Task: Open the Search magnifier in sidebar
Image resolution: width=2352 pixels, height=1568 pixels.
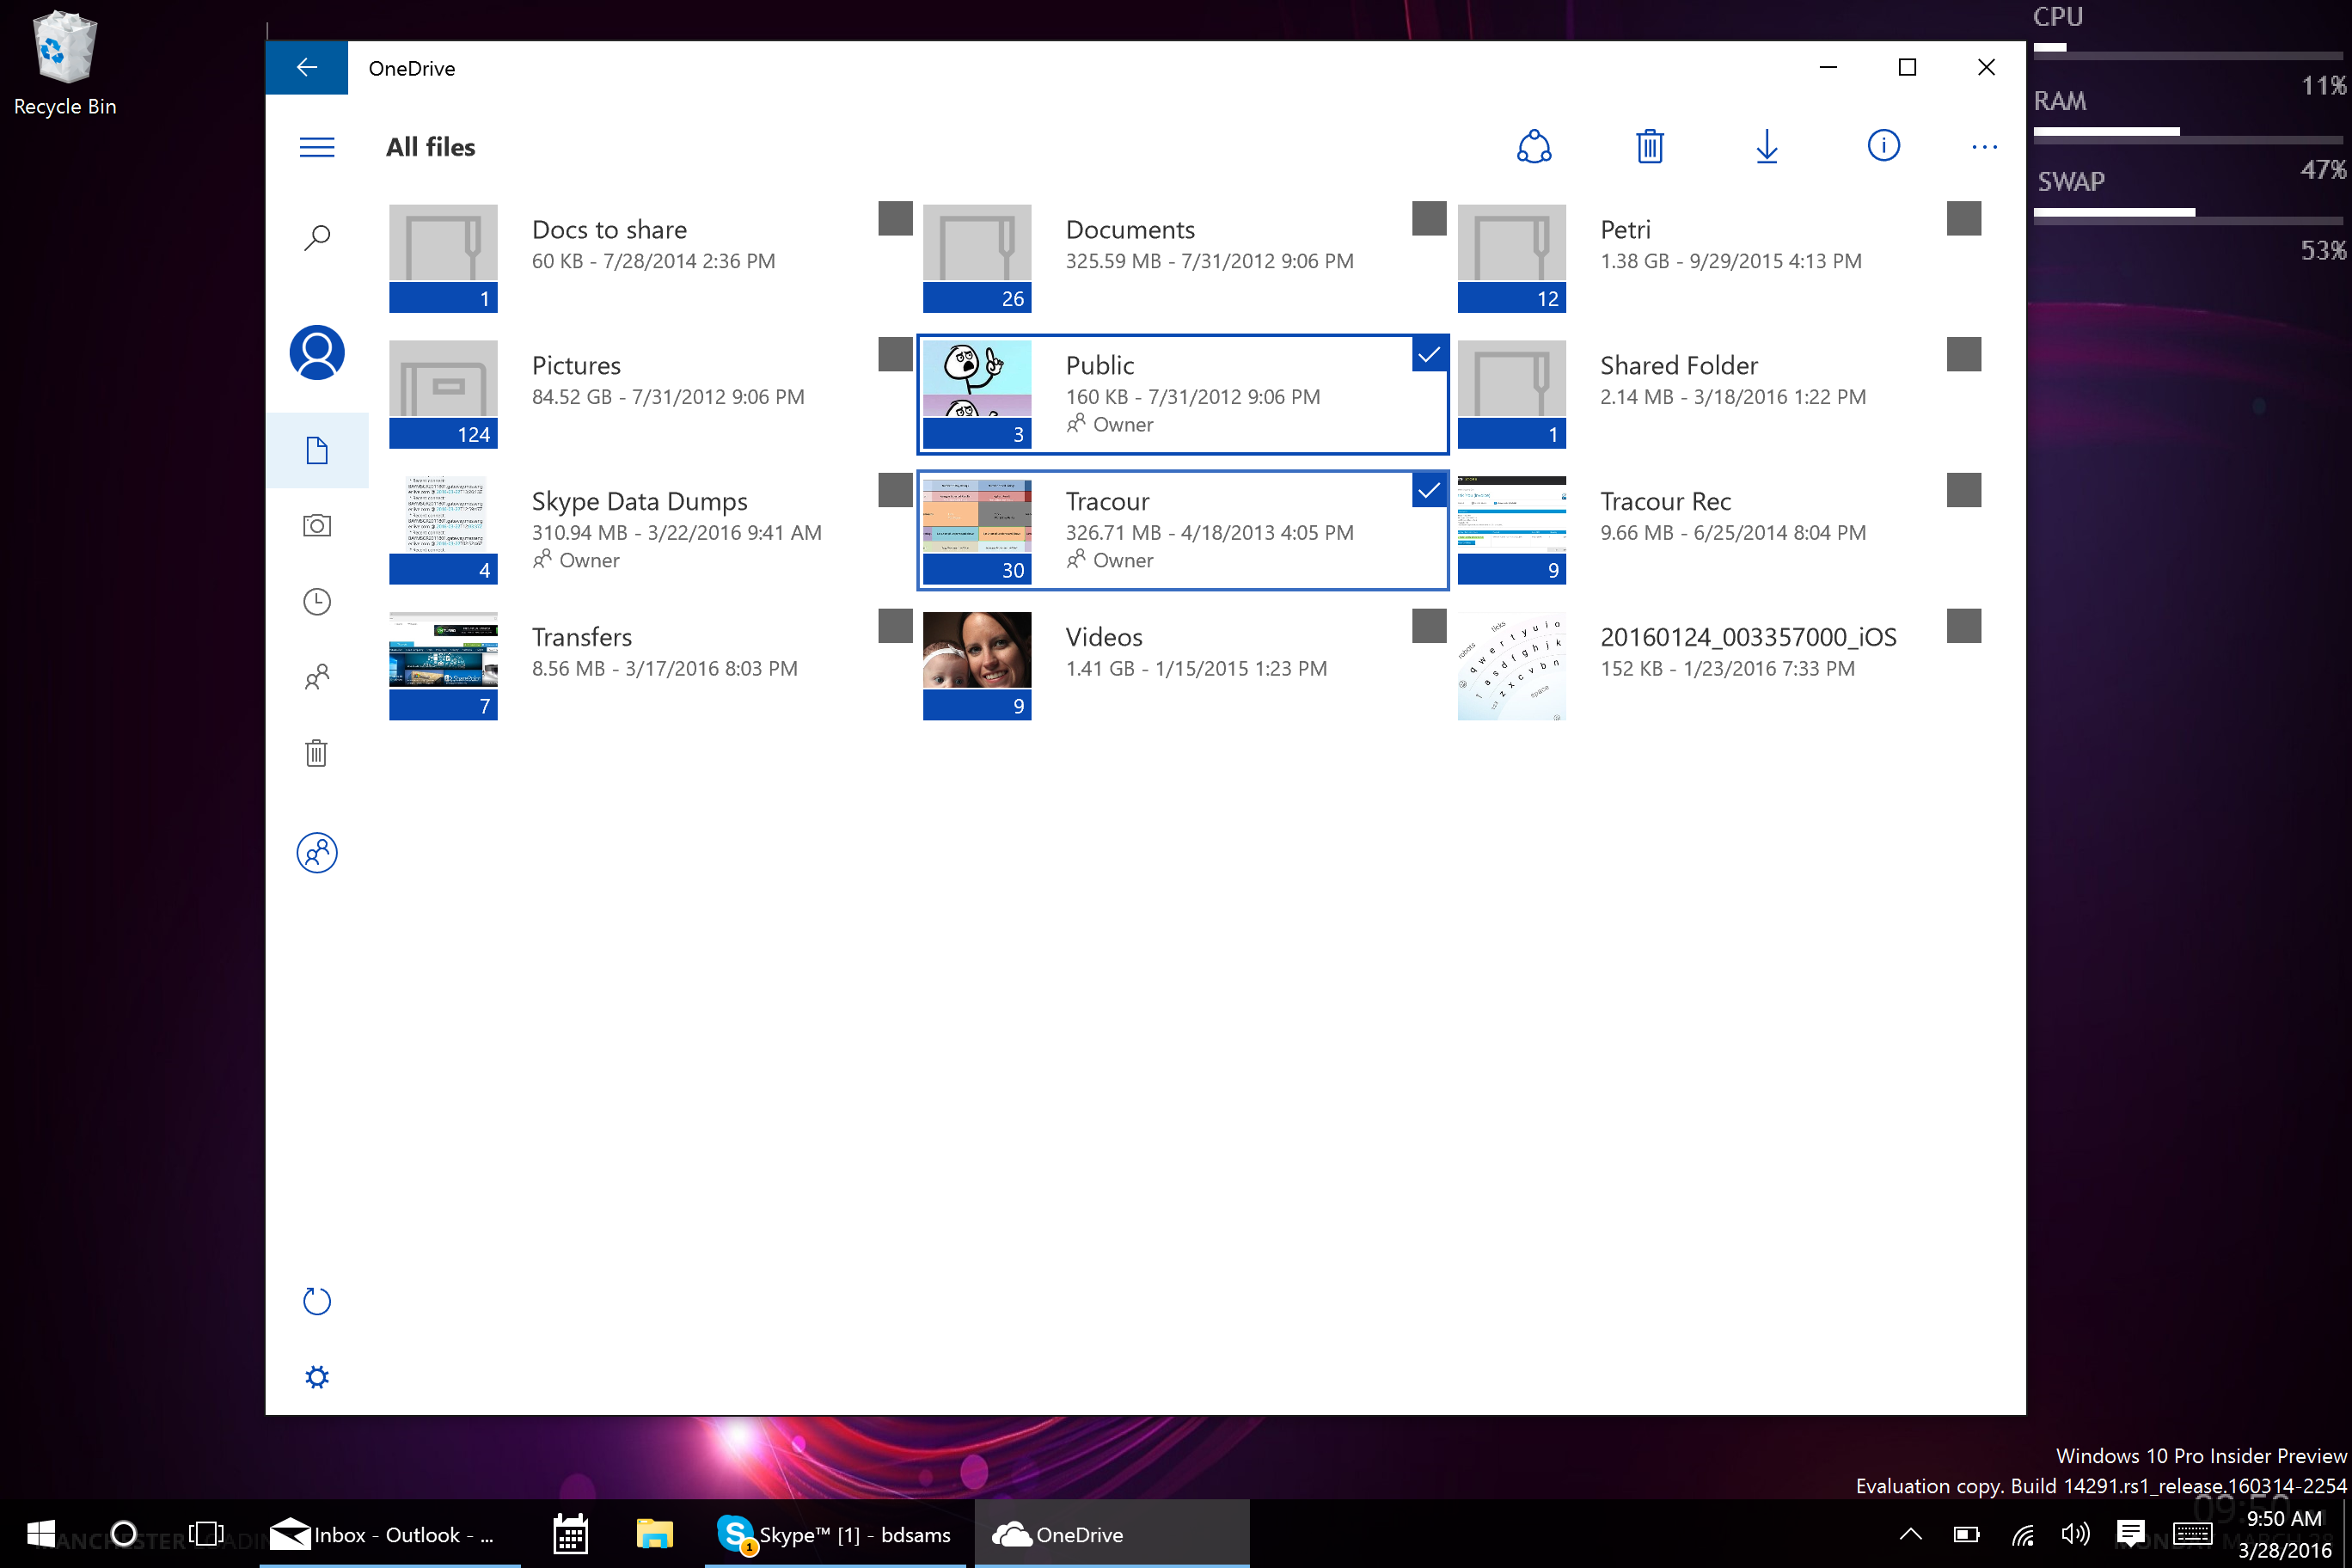Action: click(317, 238)
